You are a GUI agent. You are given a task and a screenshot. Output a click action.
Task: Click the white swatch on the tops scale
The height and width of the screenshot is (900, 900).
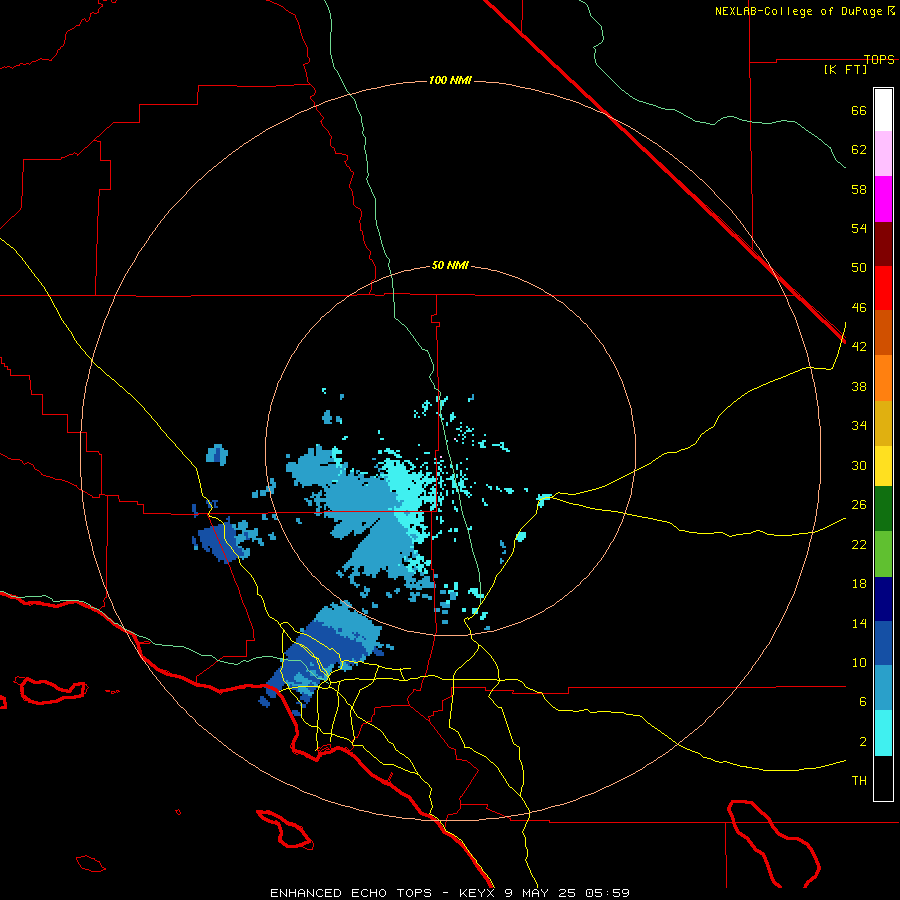coord(883,110)
